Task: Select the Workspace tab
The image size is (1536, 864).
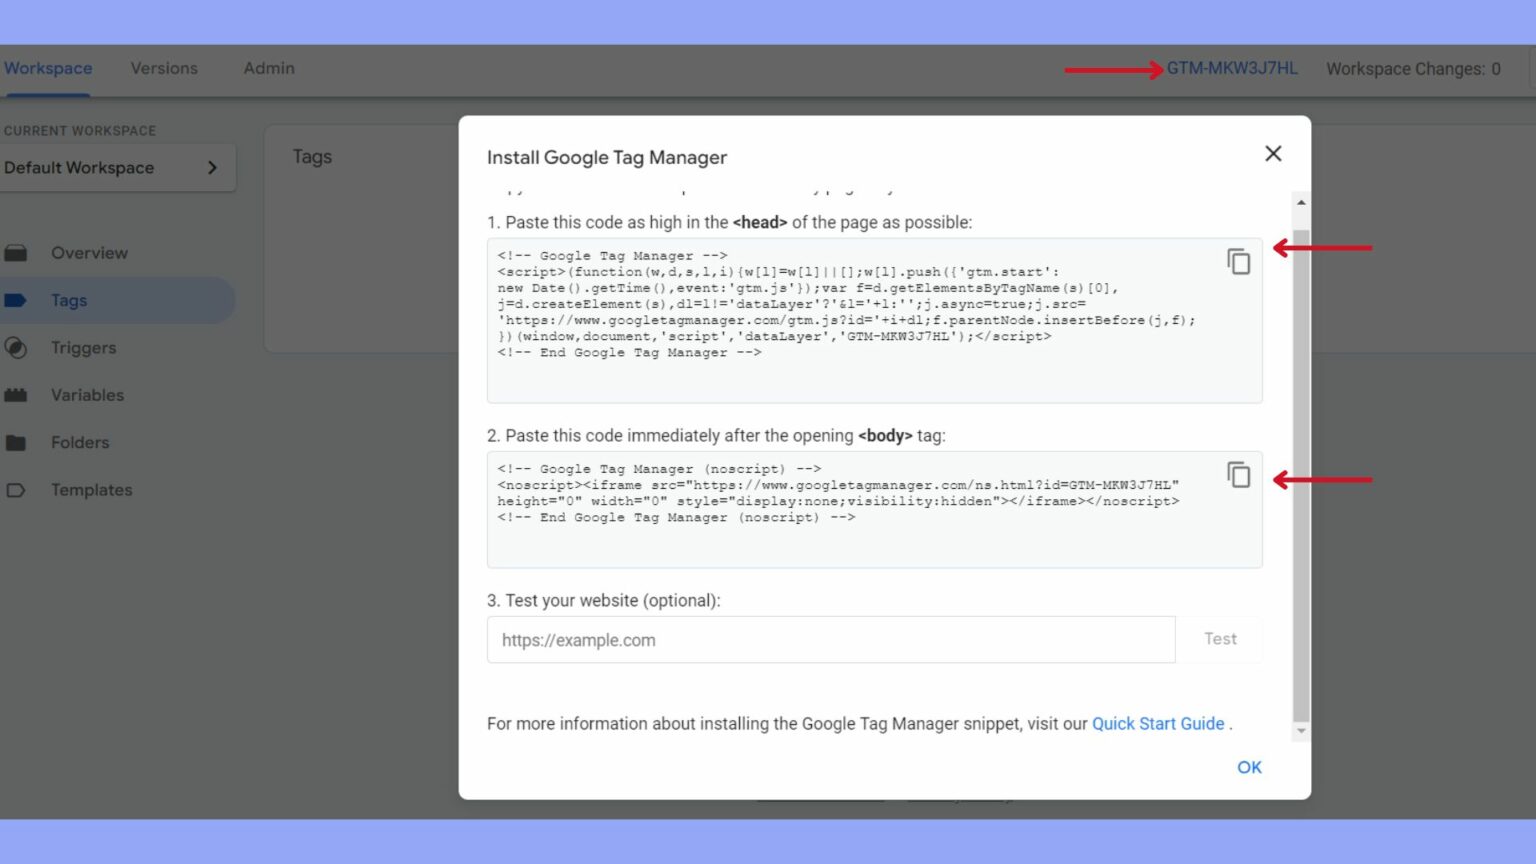Action: [48, 68]
